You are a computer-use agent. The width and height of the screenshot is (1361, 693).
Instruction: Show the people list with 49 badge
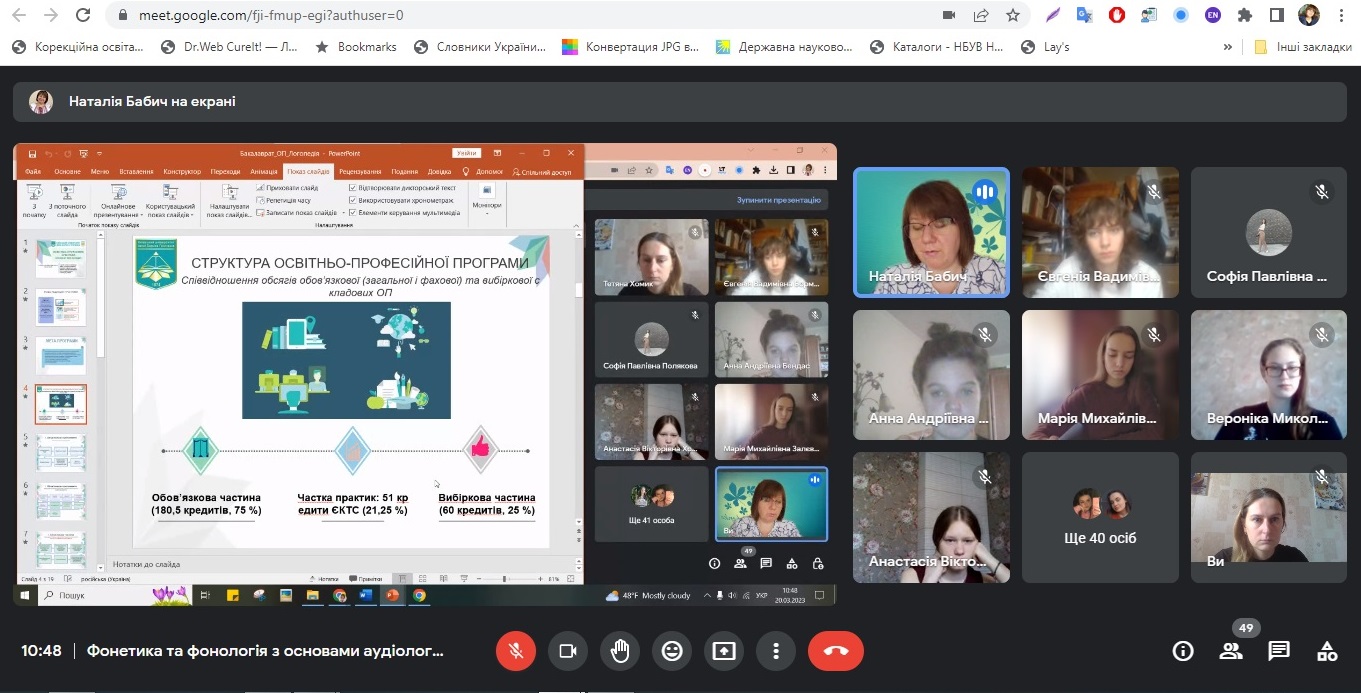click(1231, 651)
